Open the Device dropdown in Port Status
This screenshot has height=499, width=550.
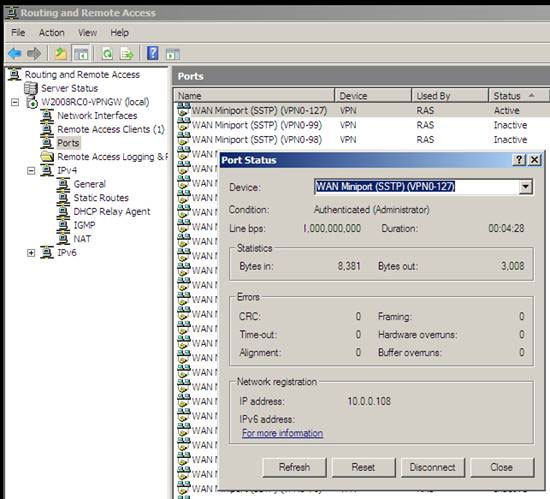tap(525, 187)
